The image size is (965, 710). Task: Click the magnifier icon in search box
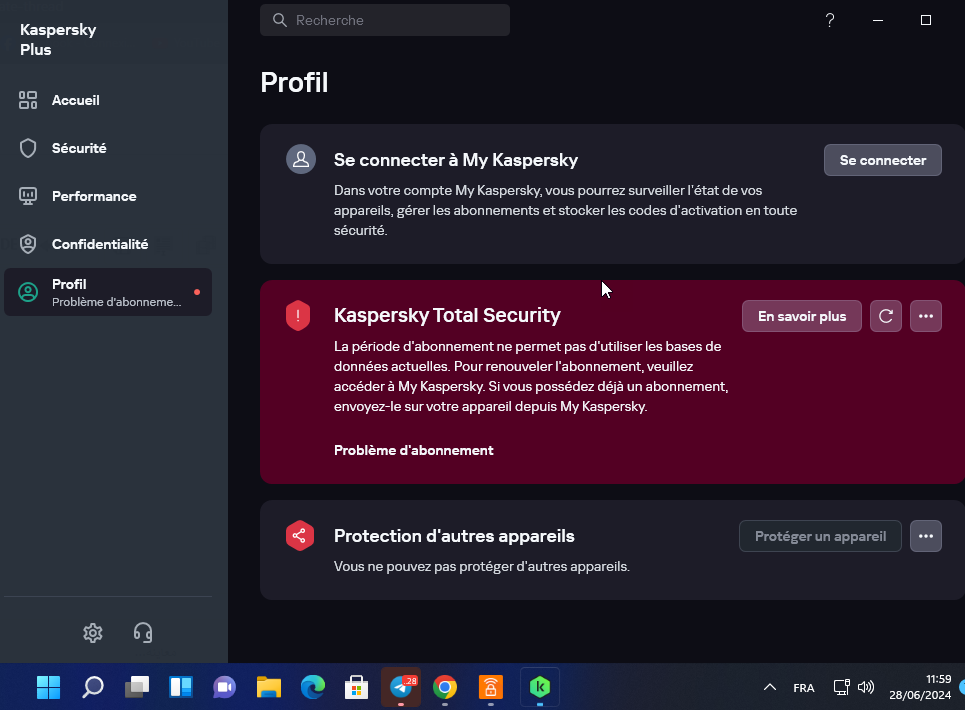[280, 20]
